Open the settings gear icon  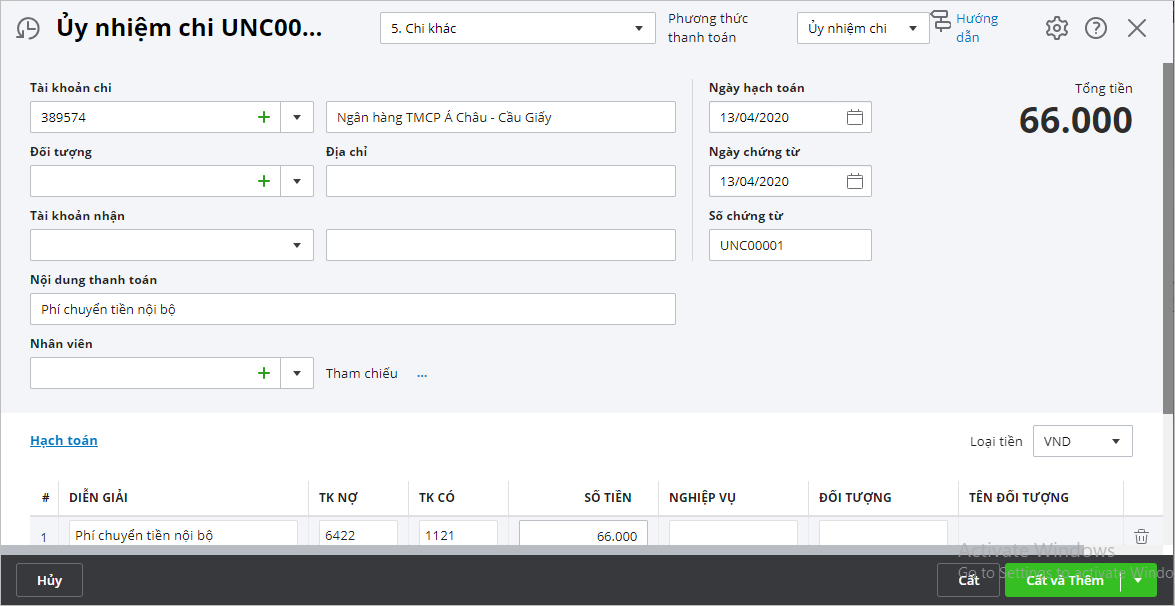pos(1056,28)
